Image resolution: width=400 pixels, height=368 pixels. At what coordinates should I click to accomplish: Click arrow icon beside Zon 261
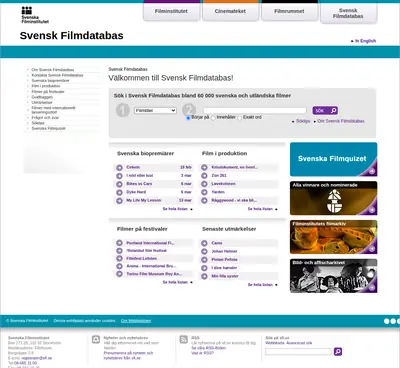(x=204, y=176)
